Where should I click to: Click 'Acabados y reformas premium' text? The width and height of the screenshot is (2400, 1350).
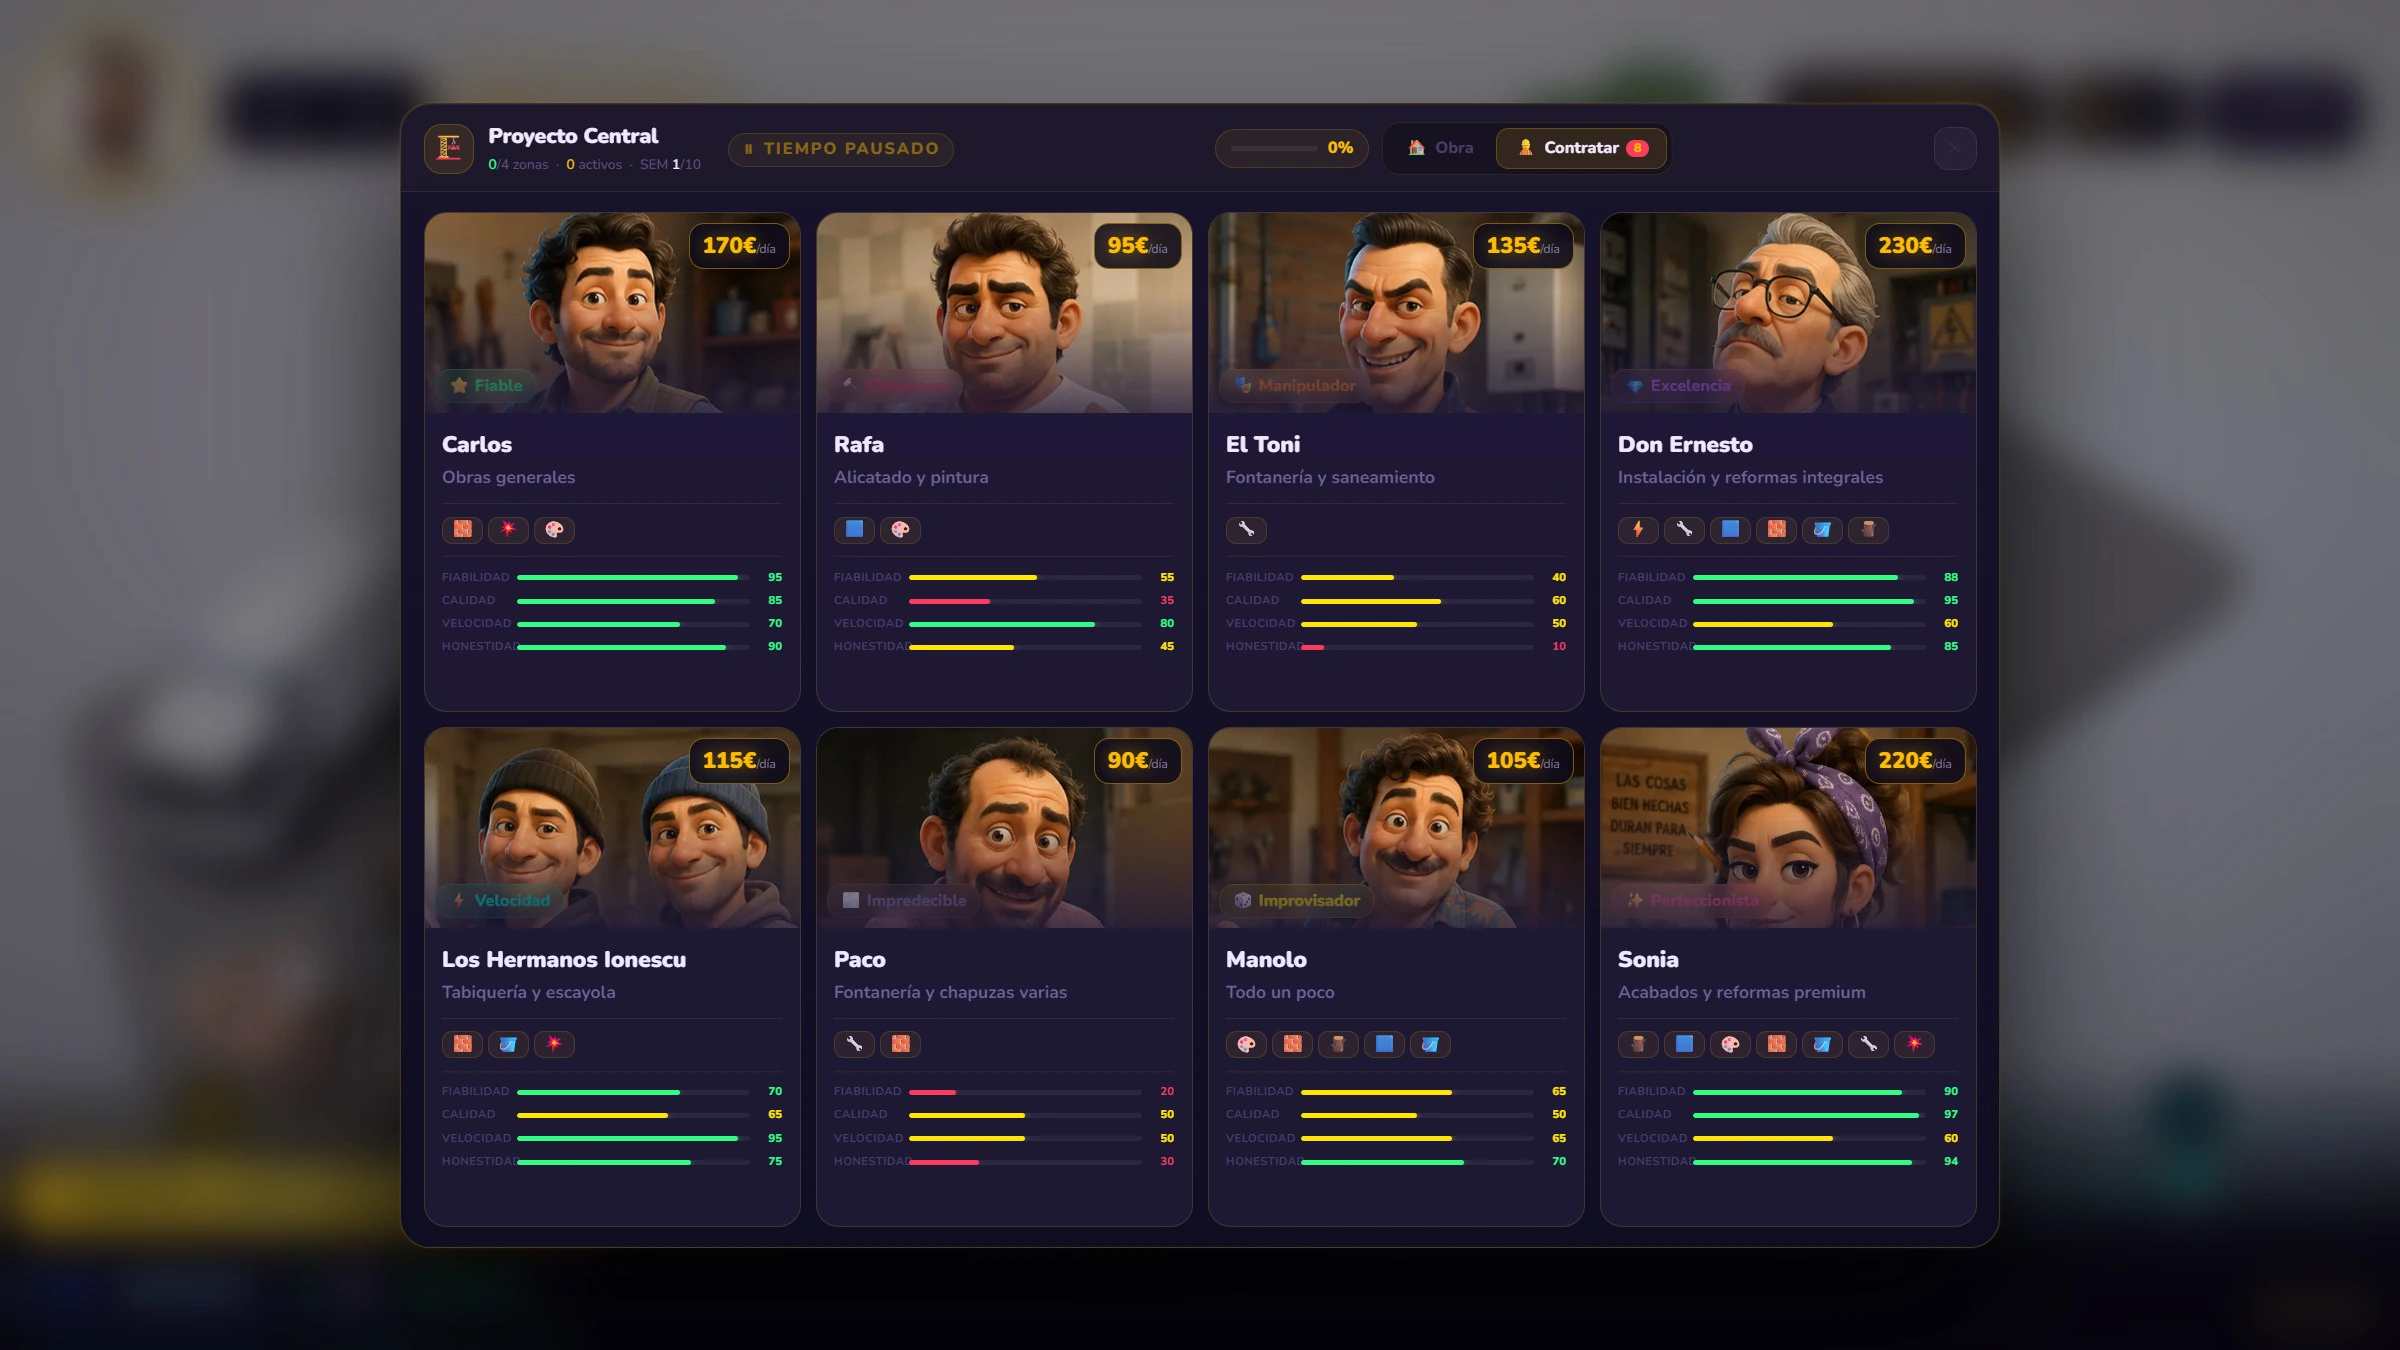click(1742, 993)
